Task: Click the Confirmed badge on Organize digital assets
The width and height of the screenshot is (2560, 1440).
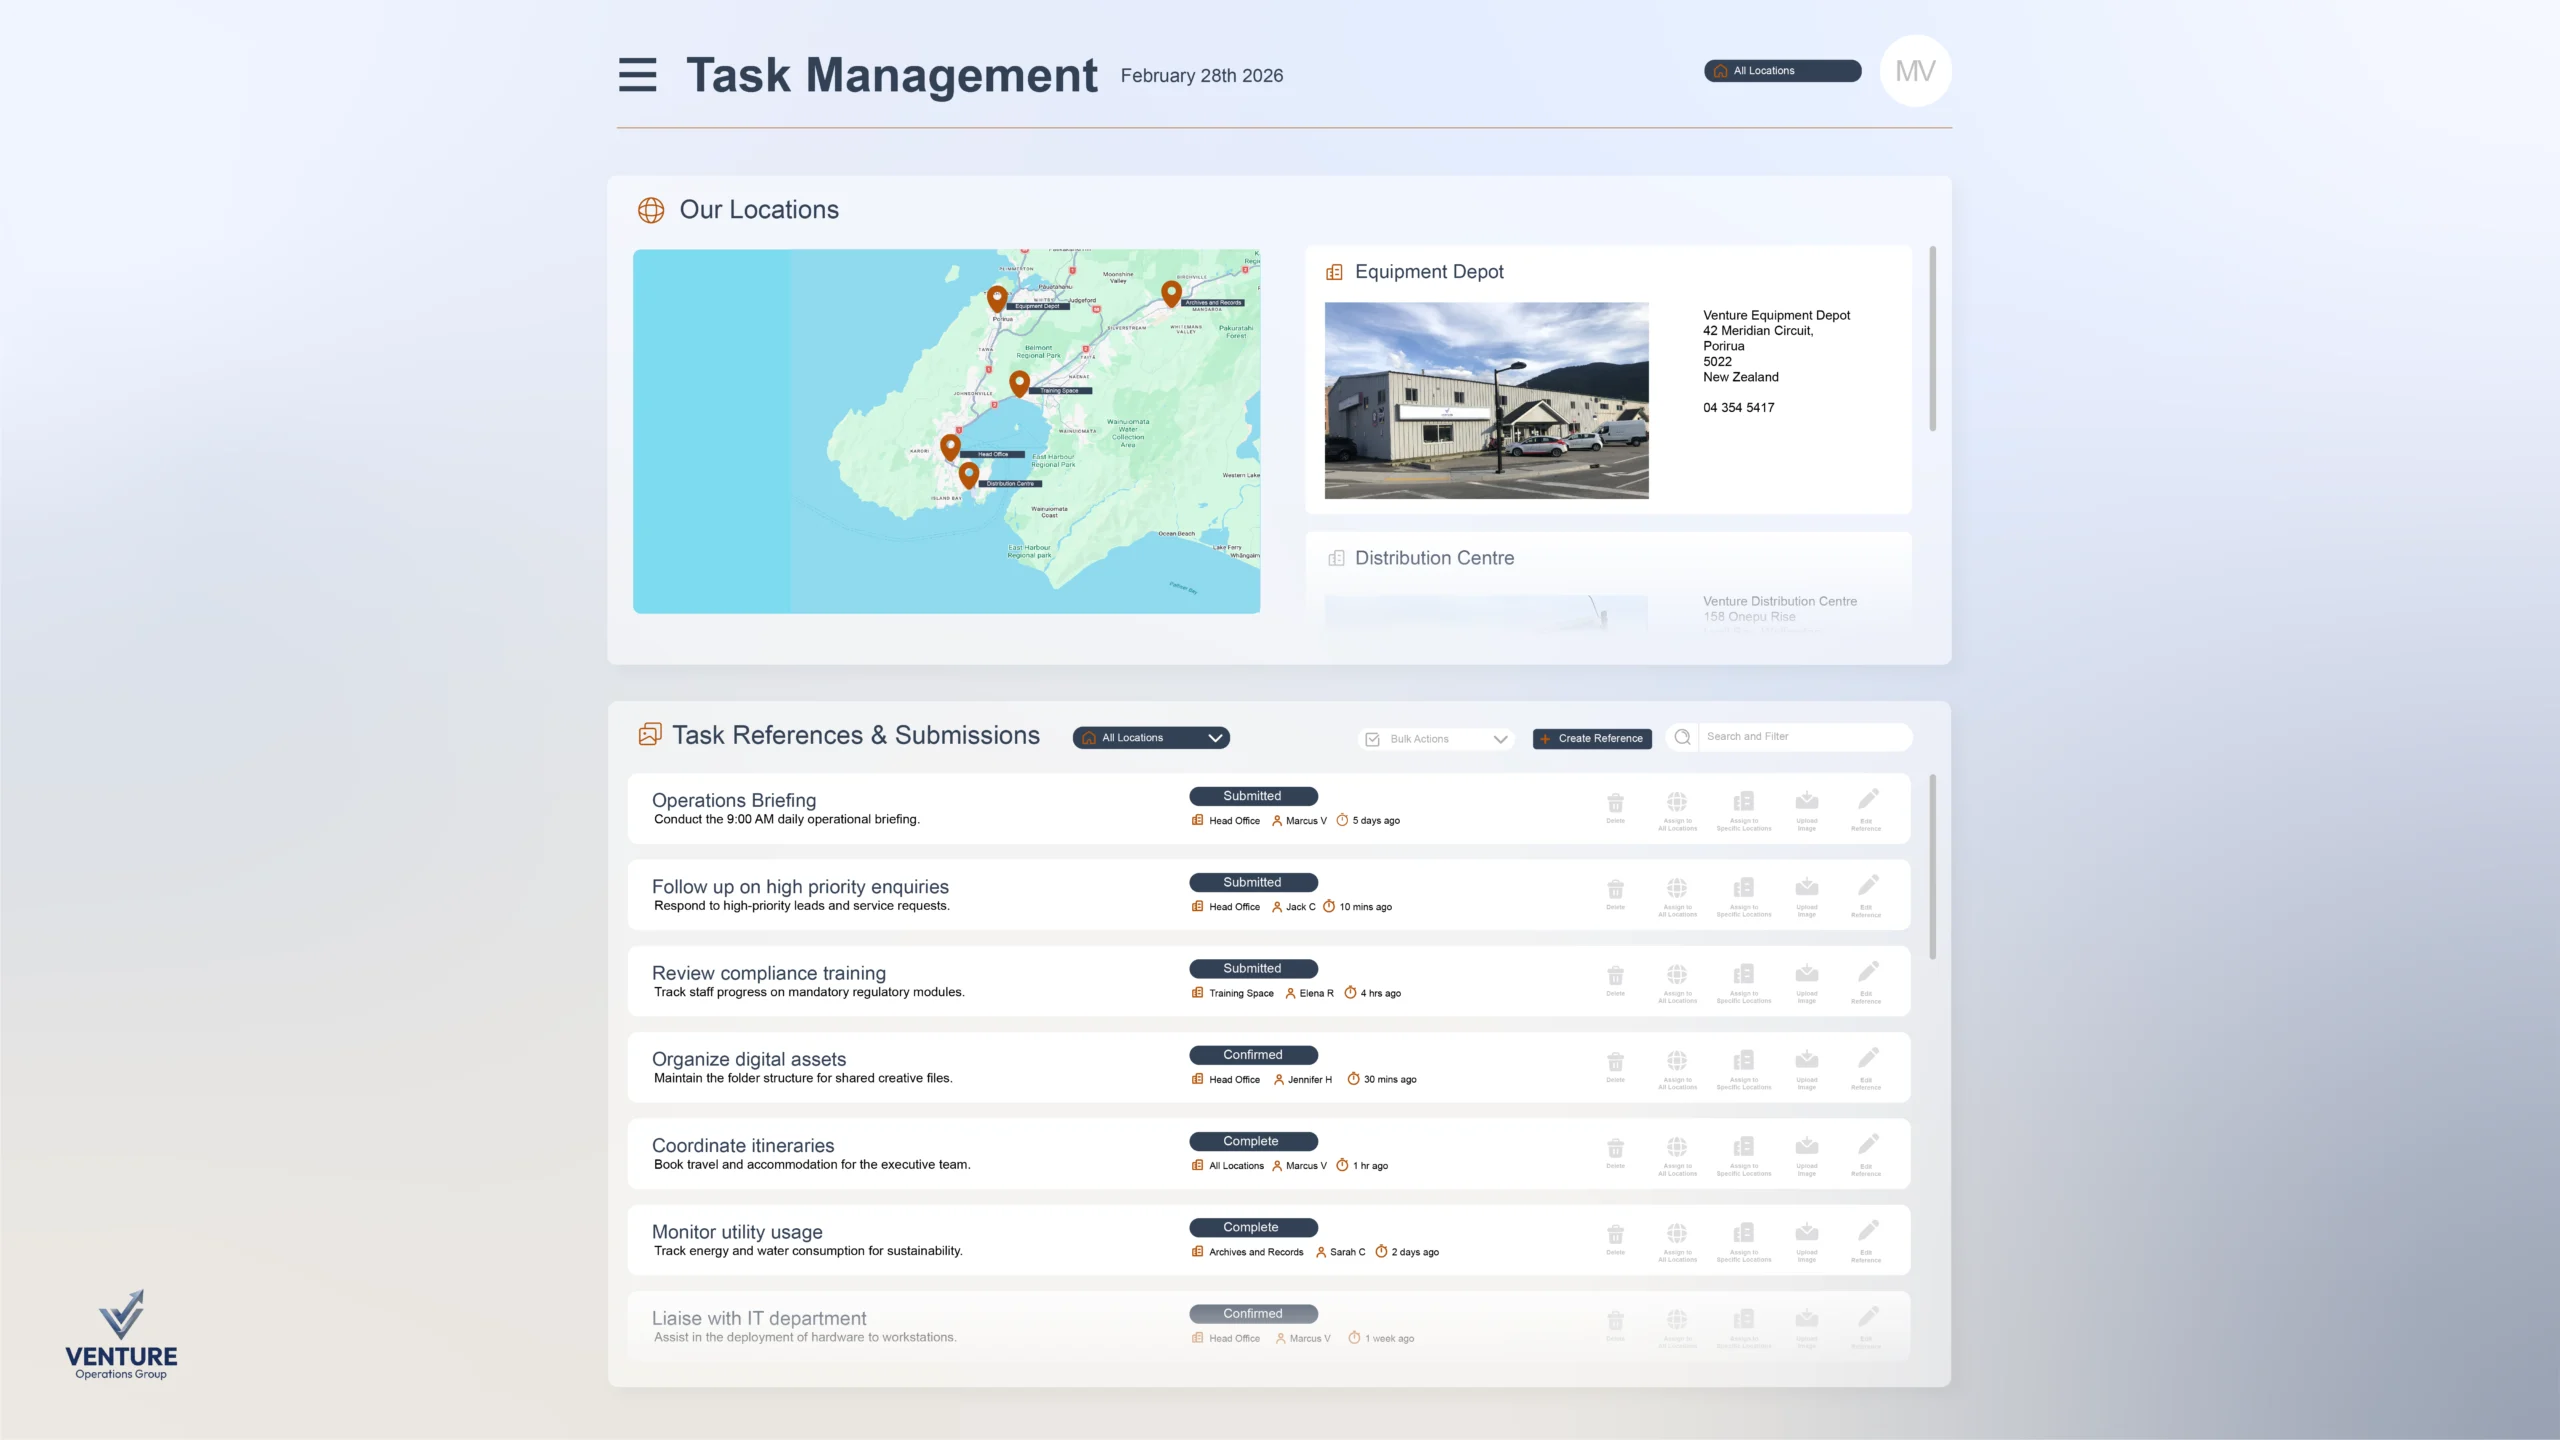Action: 1253,1055
